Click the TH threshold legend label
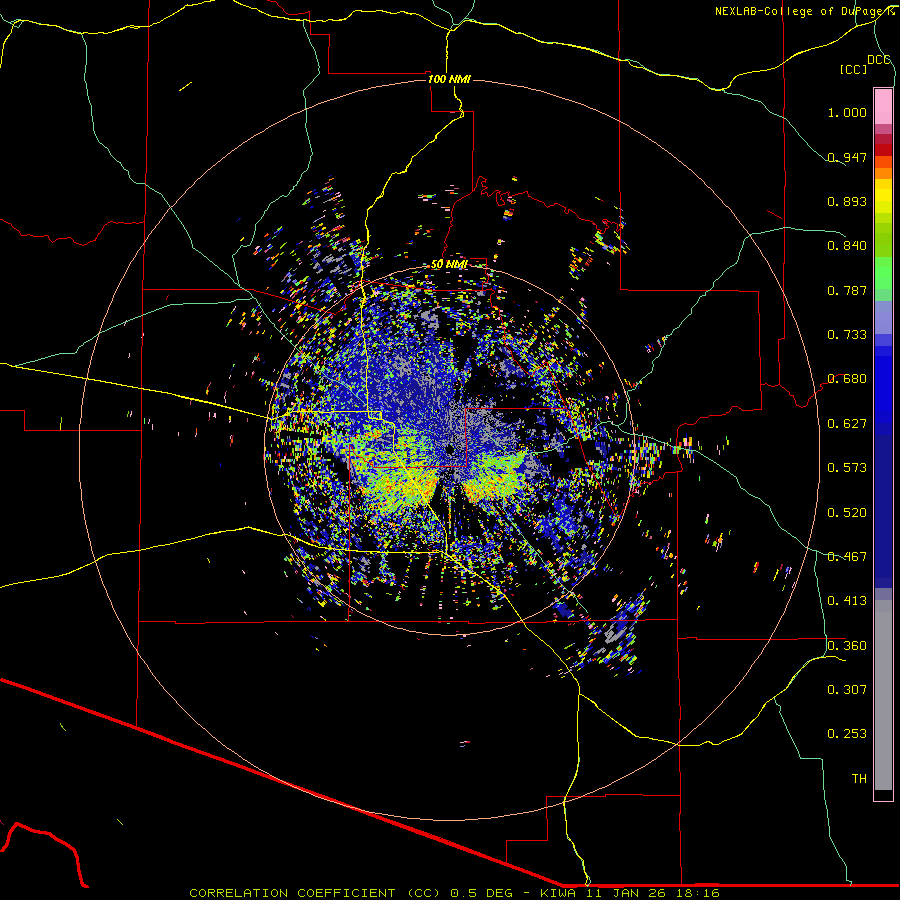 (859, 779)
